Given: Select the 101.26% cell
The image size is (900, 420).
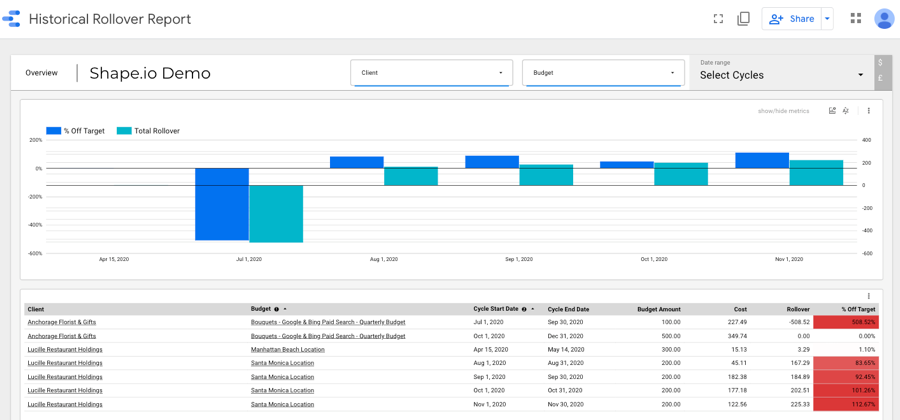Looking at the screenshot, I should [847, 391].
